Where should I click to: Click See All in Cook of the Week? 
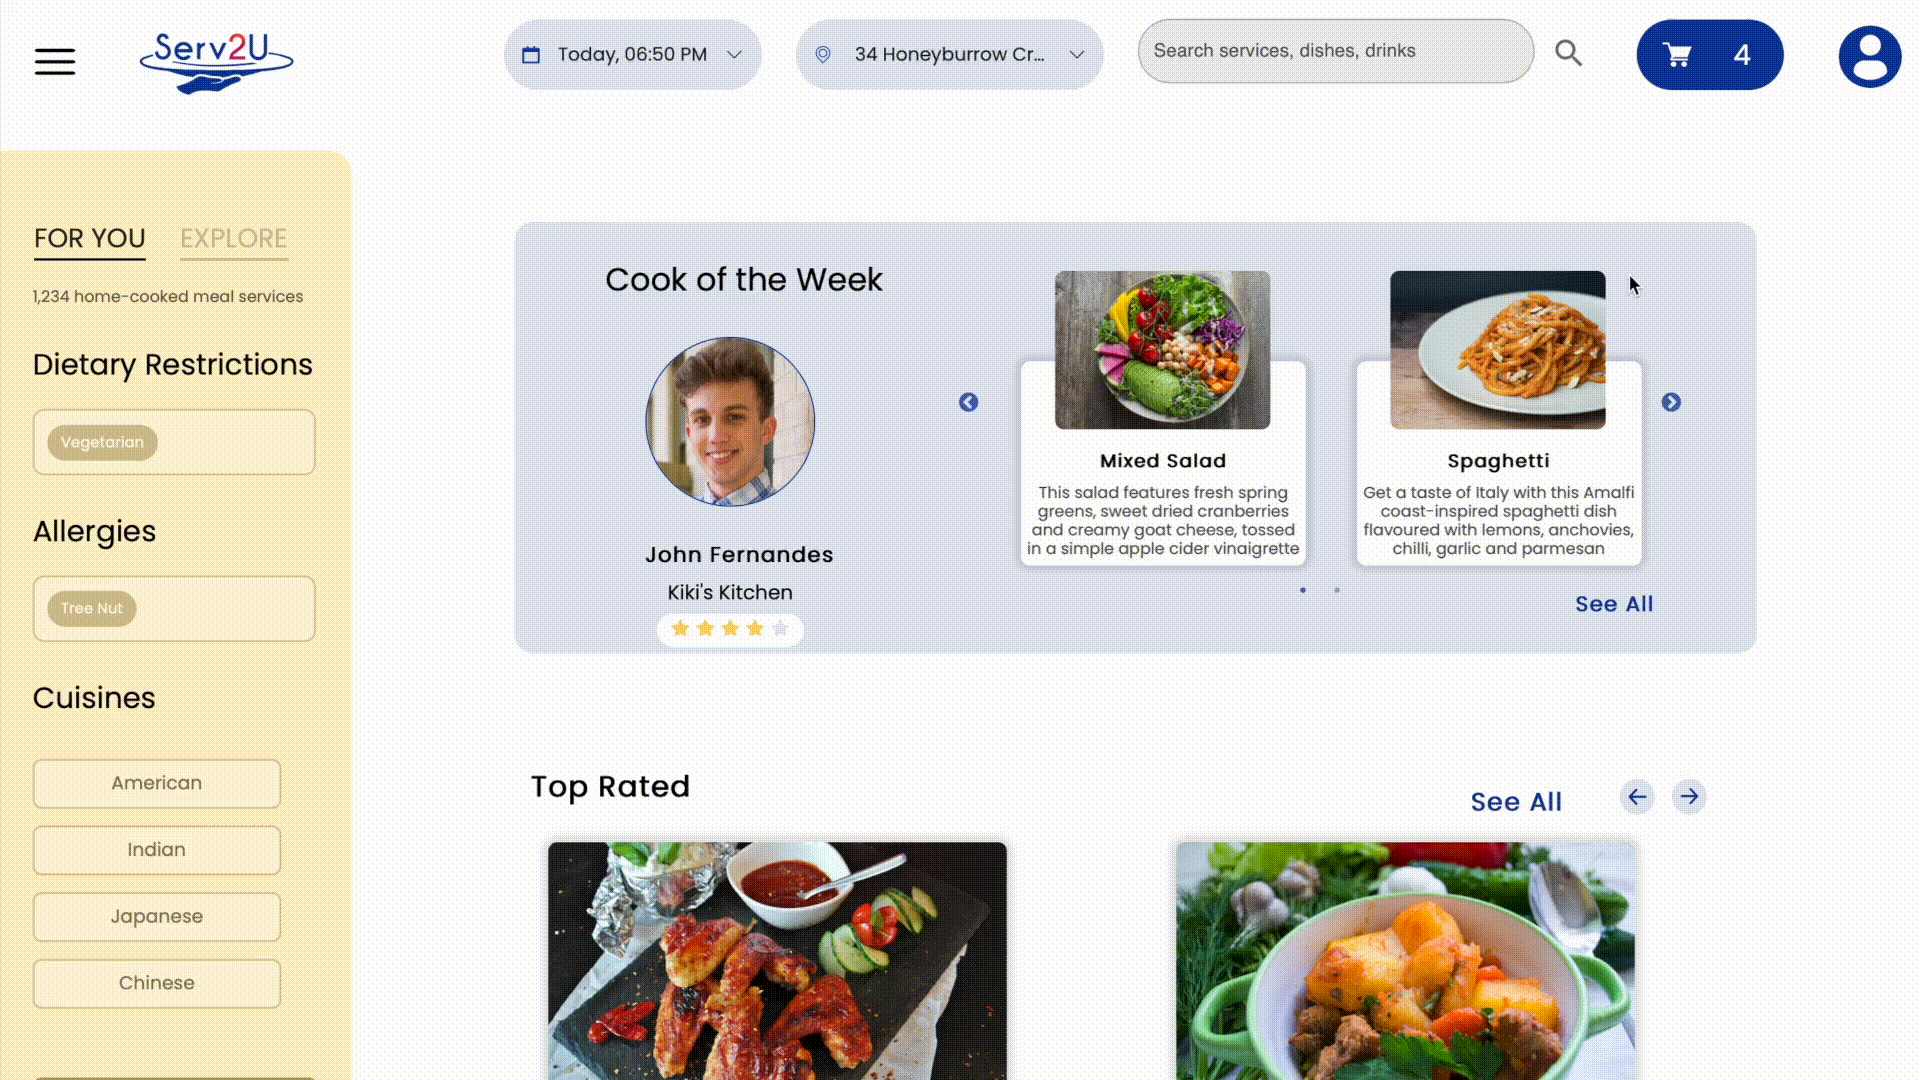click(1613, 604)
